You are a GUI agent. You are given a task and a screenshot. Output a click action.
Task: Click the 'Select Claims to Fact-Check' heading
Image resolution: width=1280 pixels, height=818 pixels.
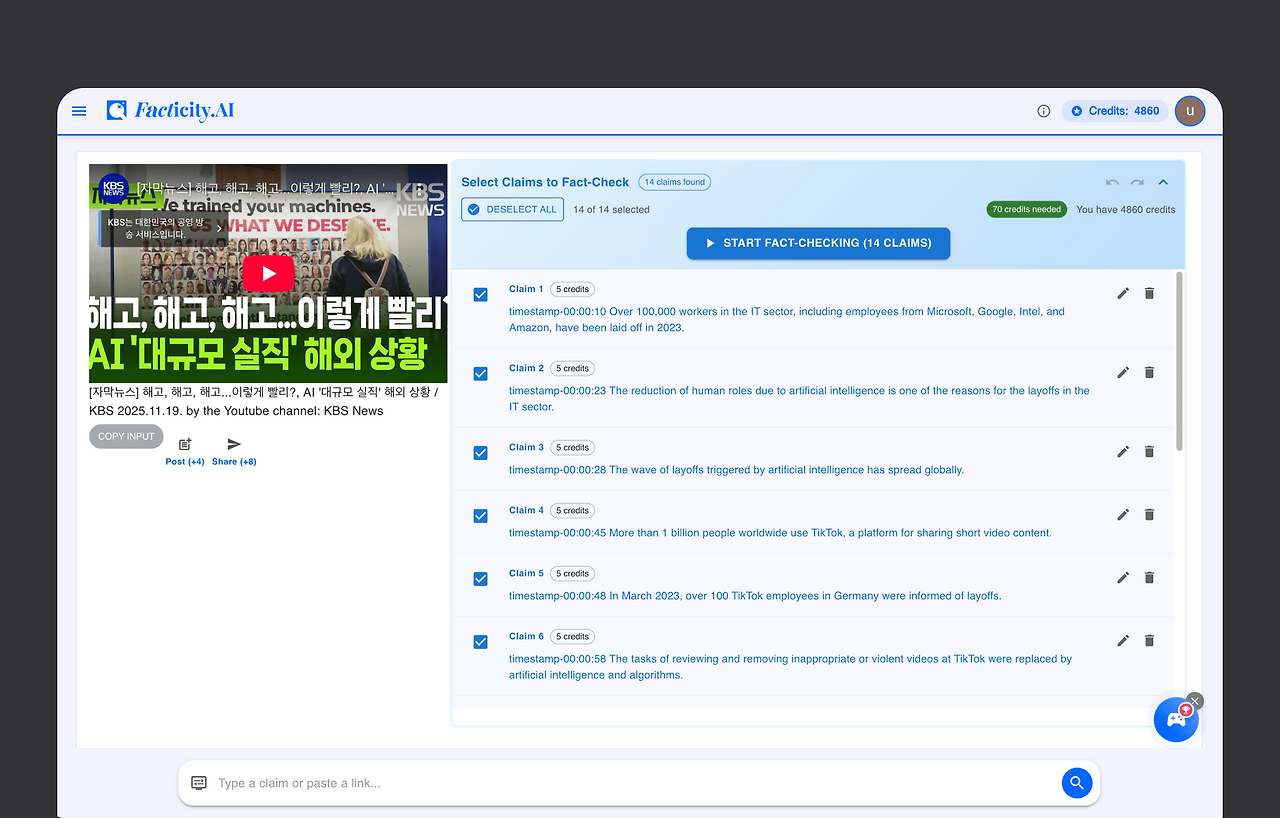[545, 182]
